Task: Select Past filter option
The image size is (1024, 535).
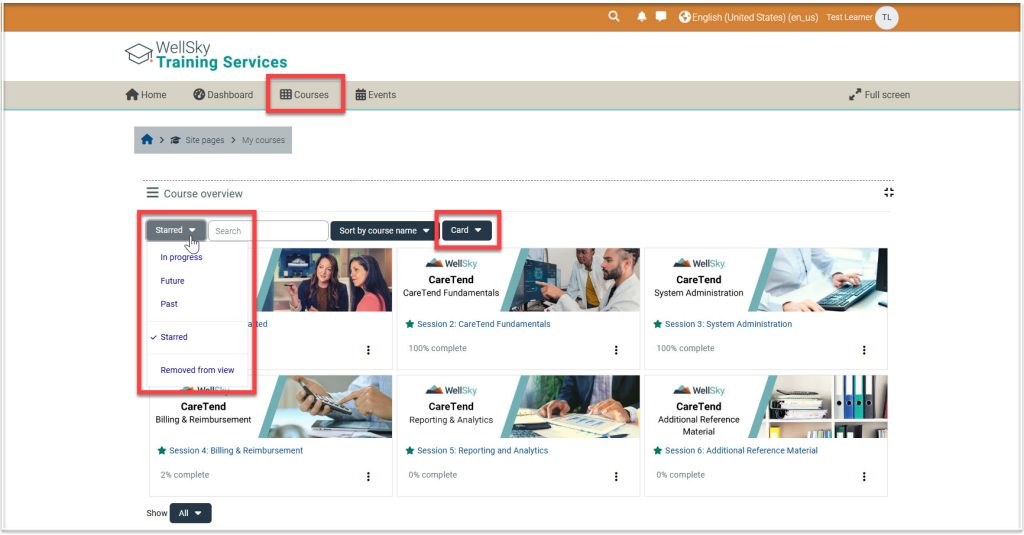Action: click(169, 304)
